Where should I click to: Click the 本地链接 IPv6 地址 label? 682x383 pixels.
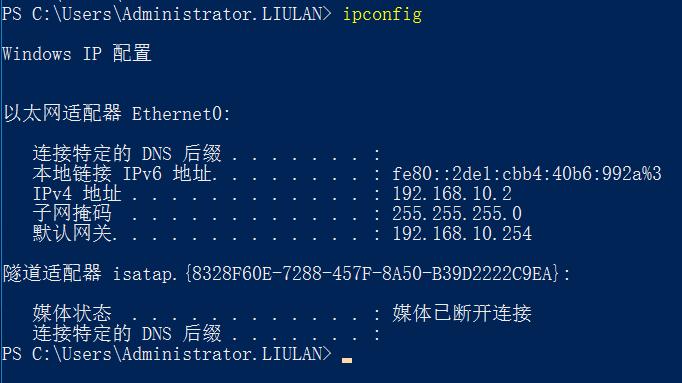pyautogui.click(x=122, y=173)
